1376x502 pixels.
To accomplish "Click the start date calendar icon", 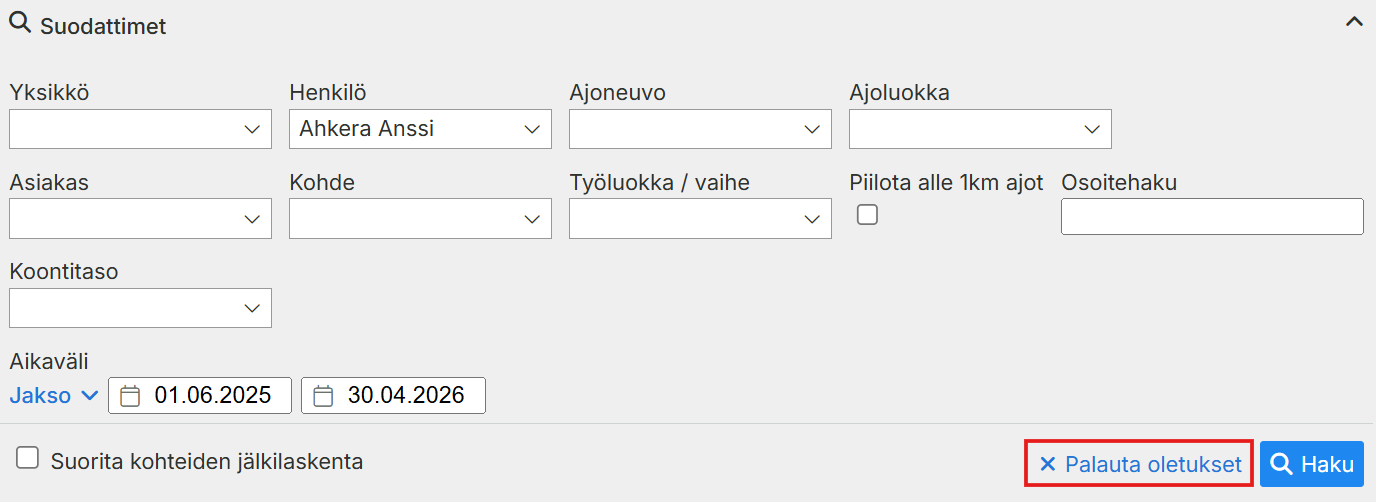I will point(130,396).
